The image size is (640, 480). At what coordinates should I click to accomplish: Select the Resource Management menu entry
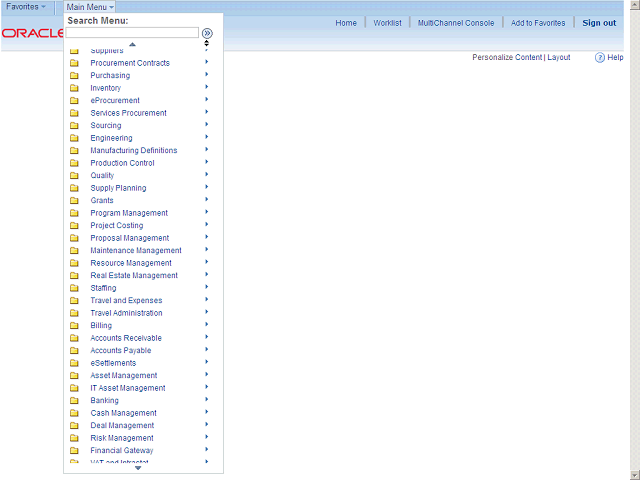tap(131, 263)
